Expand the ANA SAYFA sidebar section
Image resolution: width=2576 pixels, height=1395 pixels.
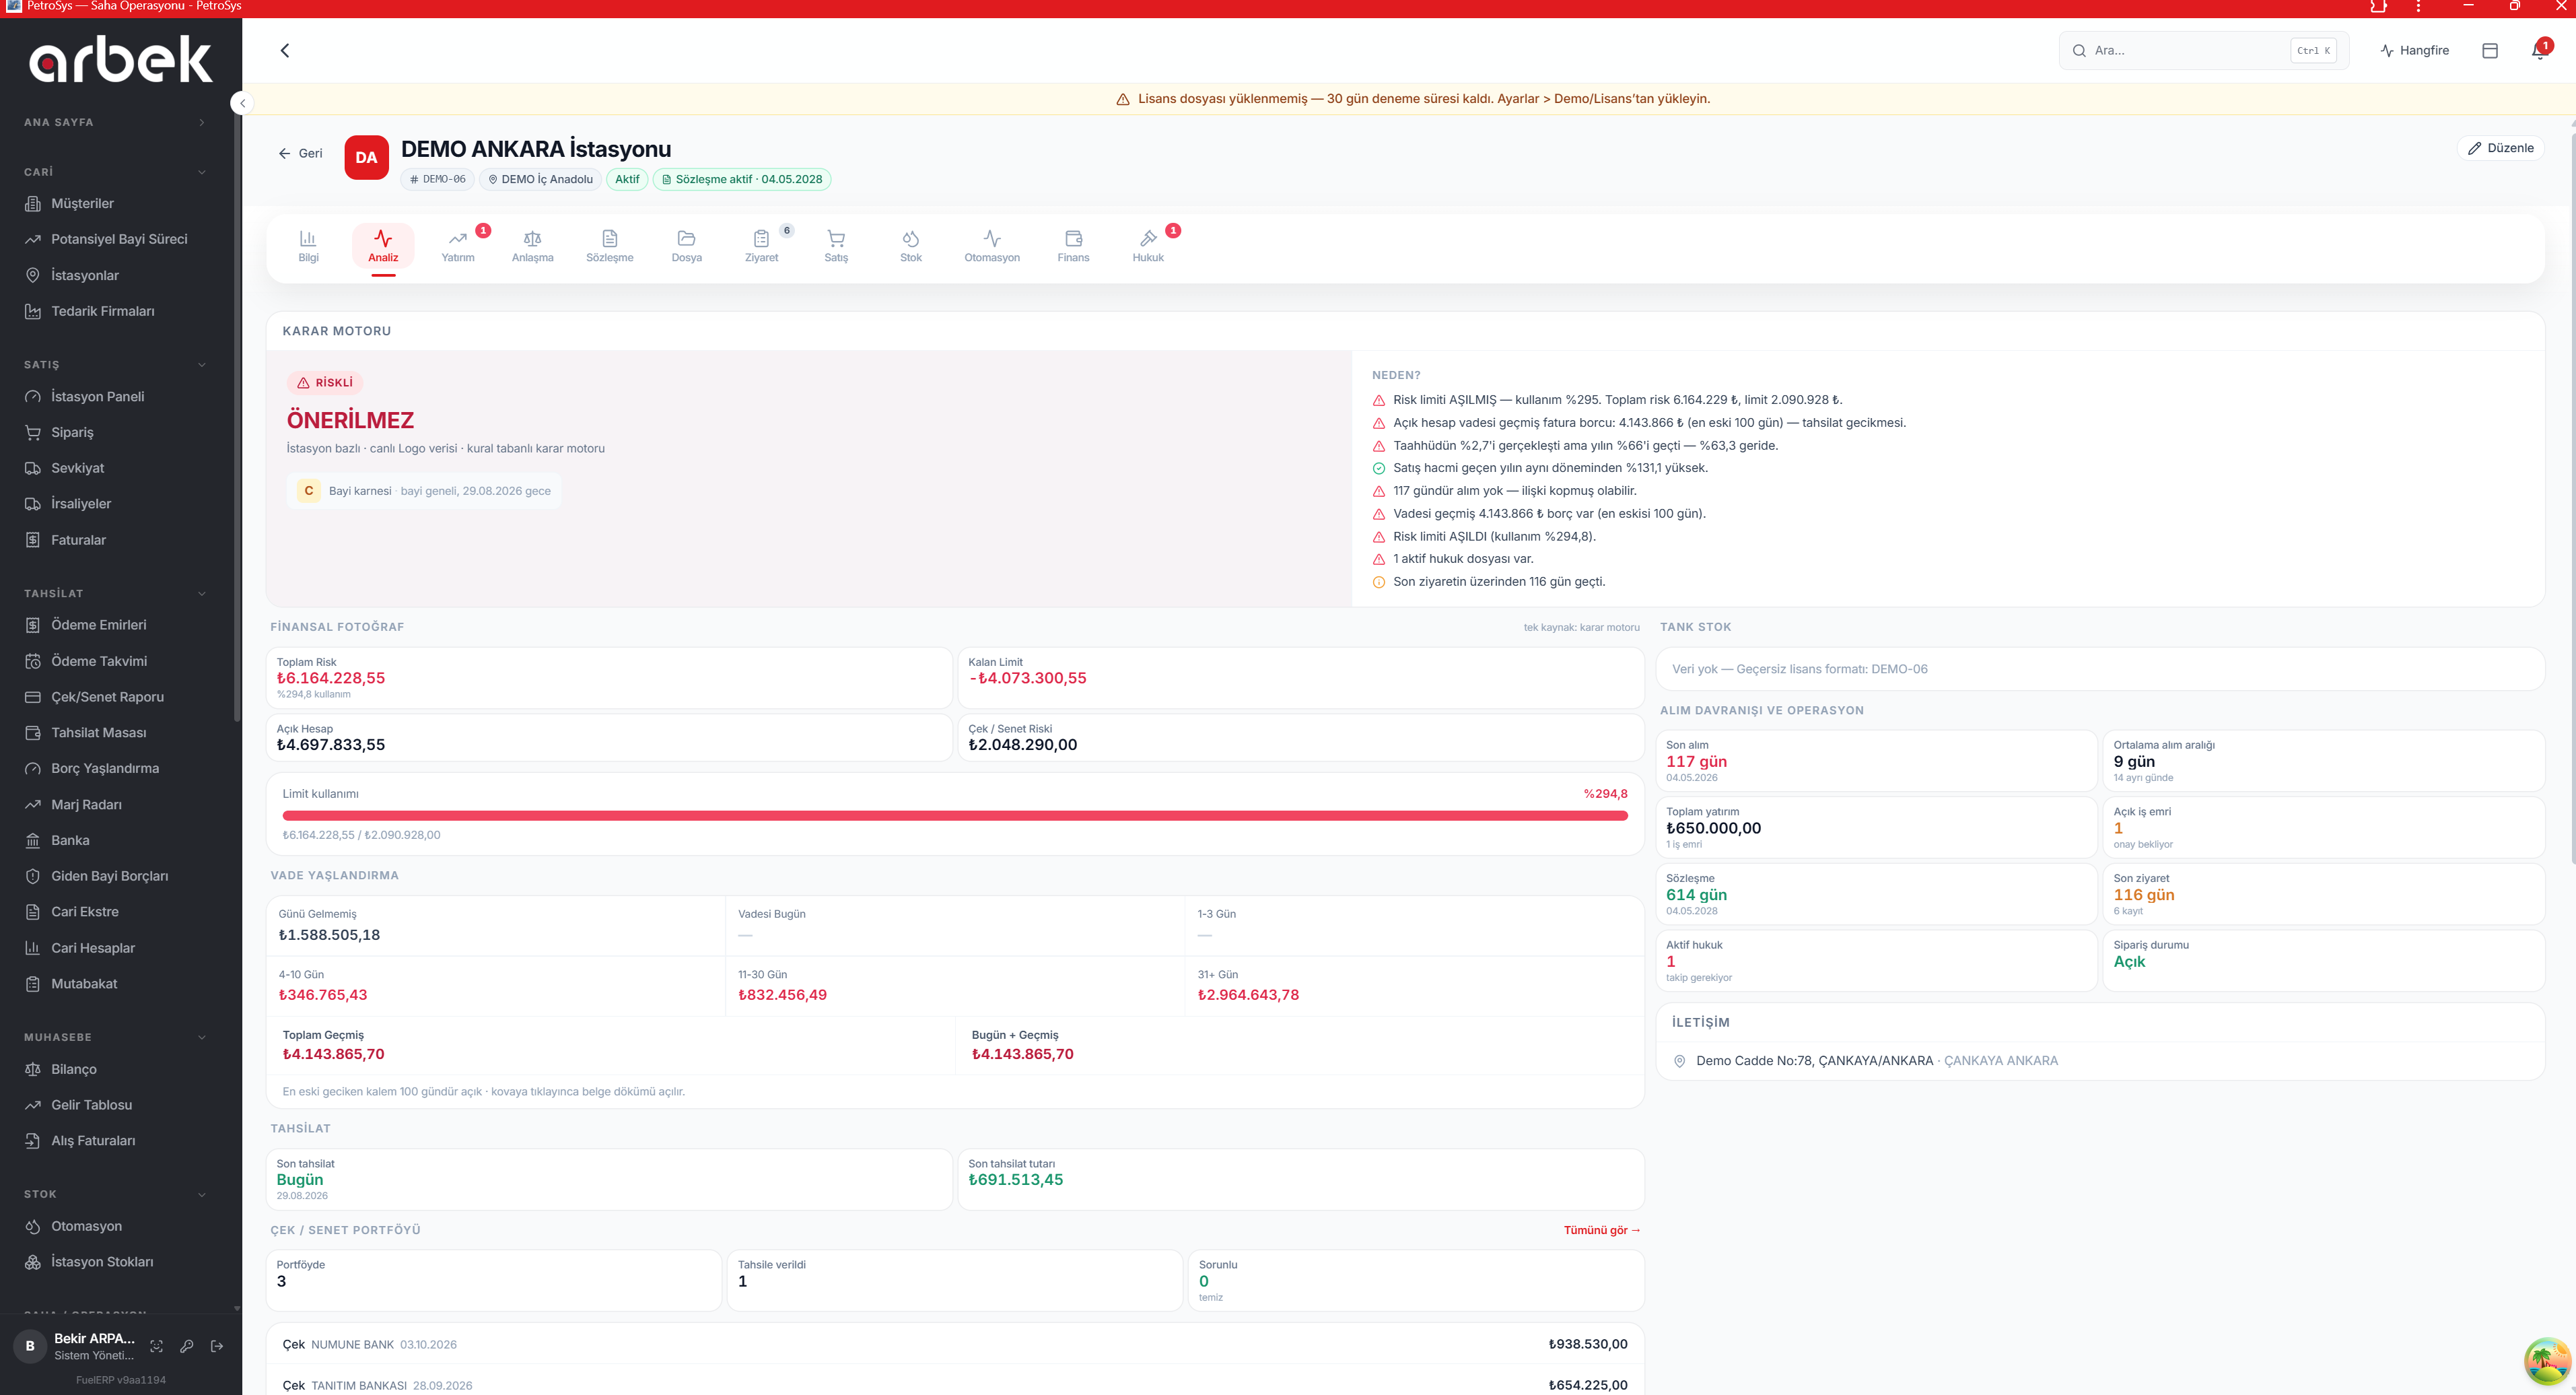click(x=116, y=122)
